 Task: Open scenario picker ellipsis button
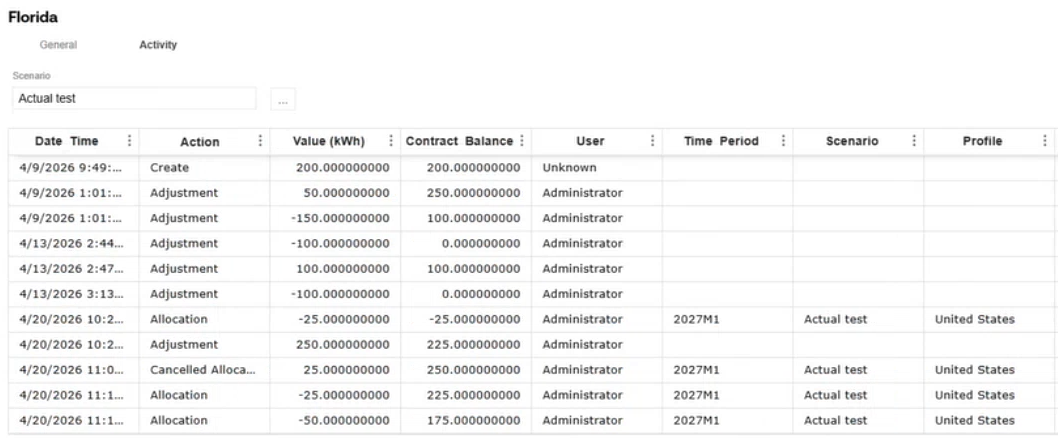[283, 99]
